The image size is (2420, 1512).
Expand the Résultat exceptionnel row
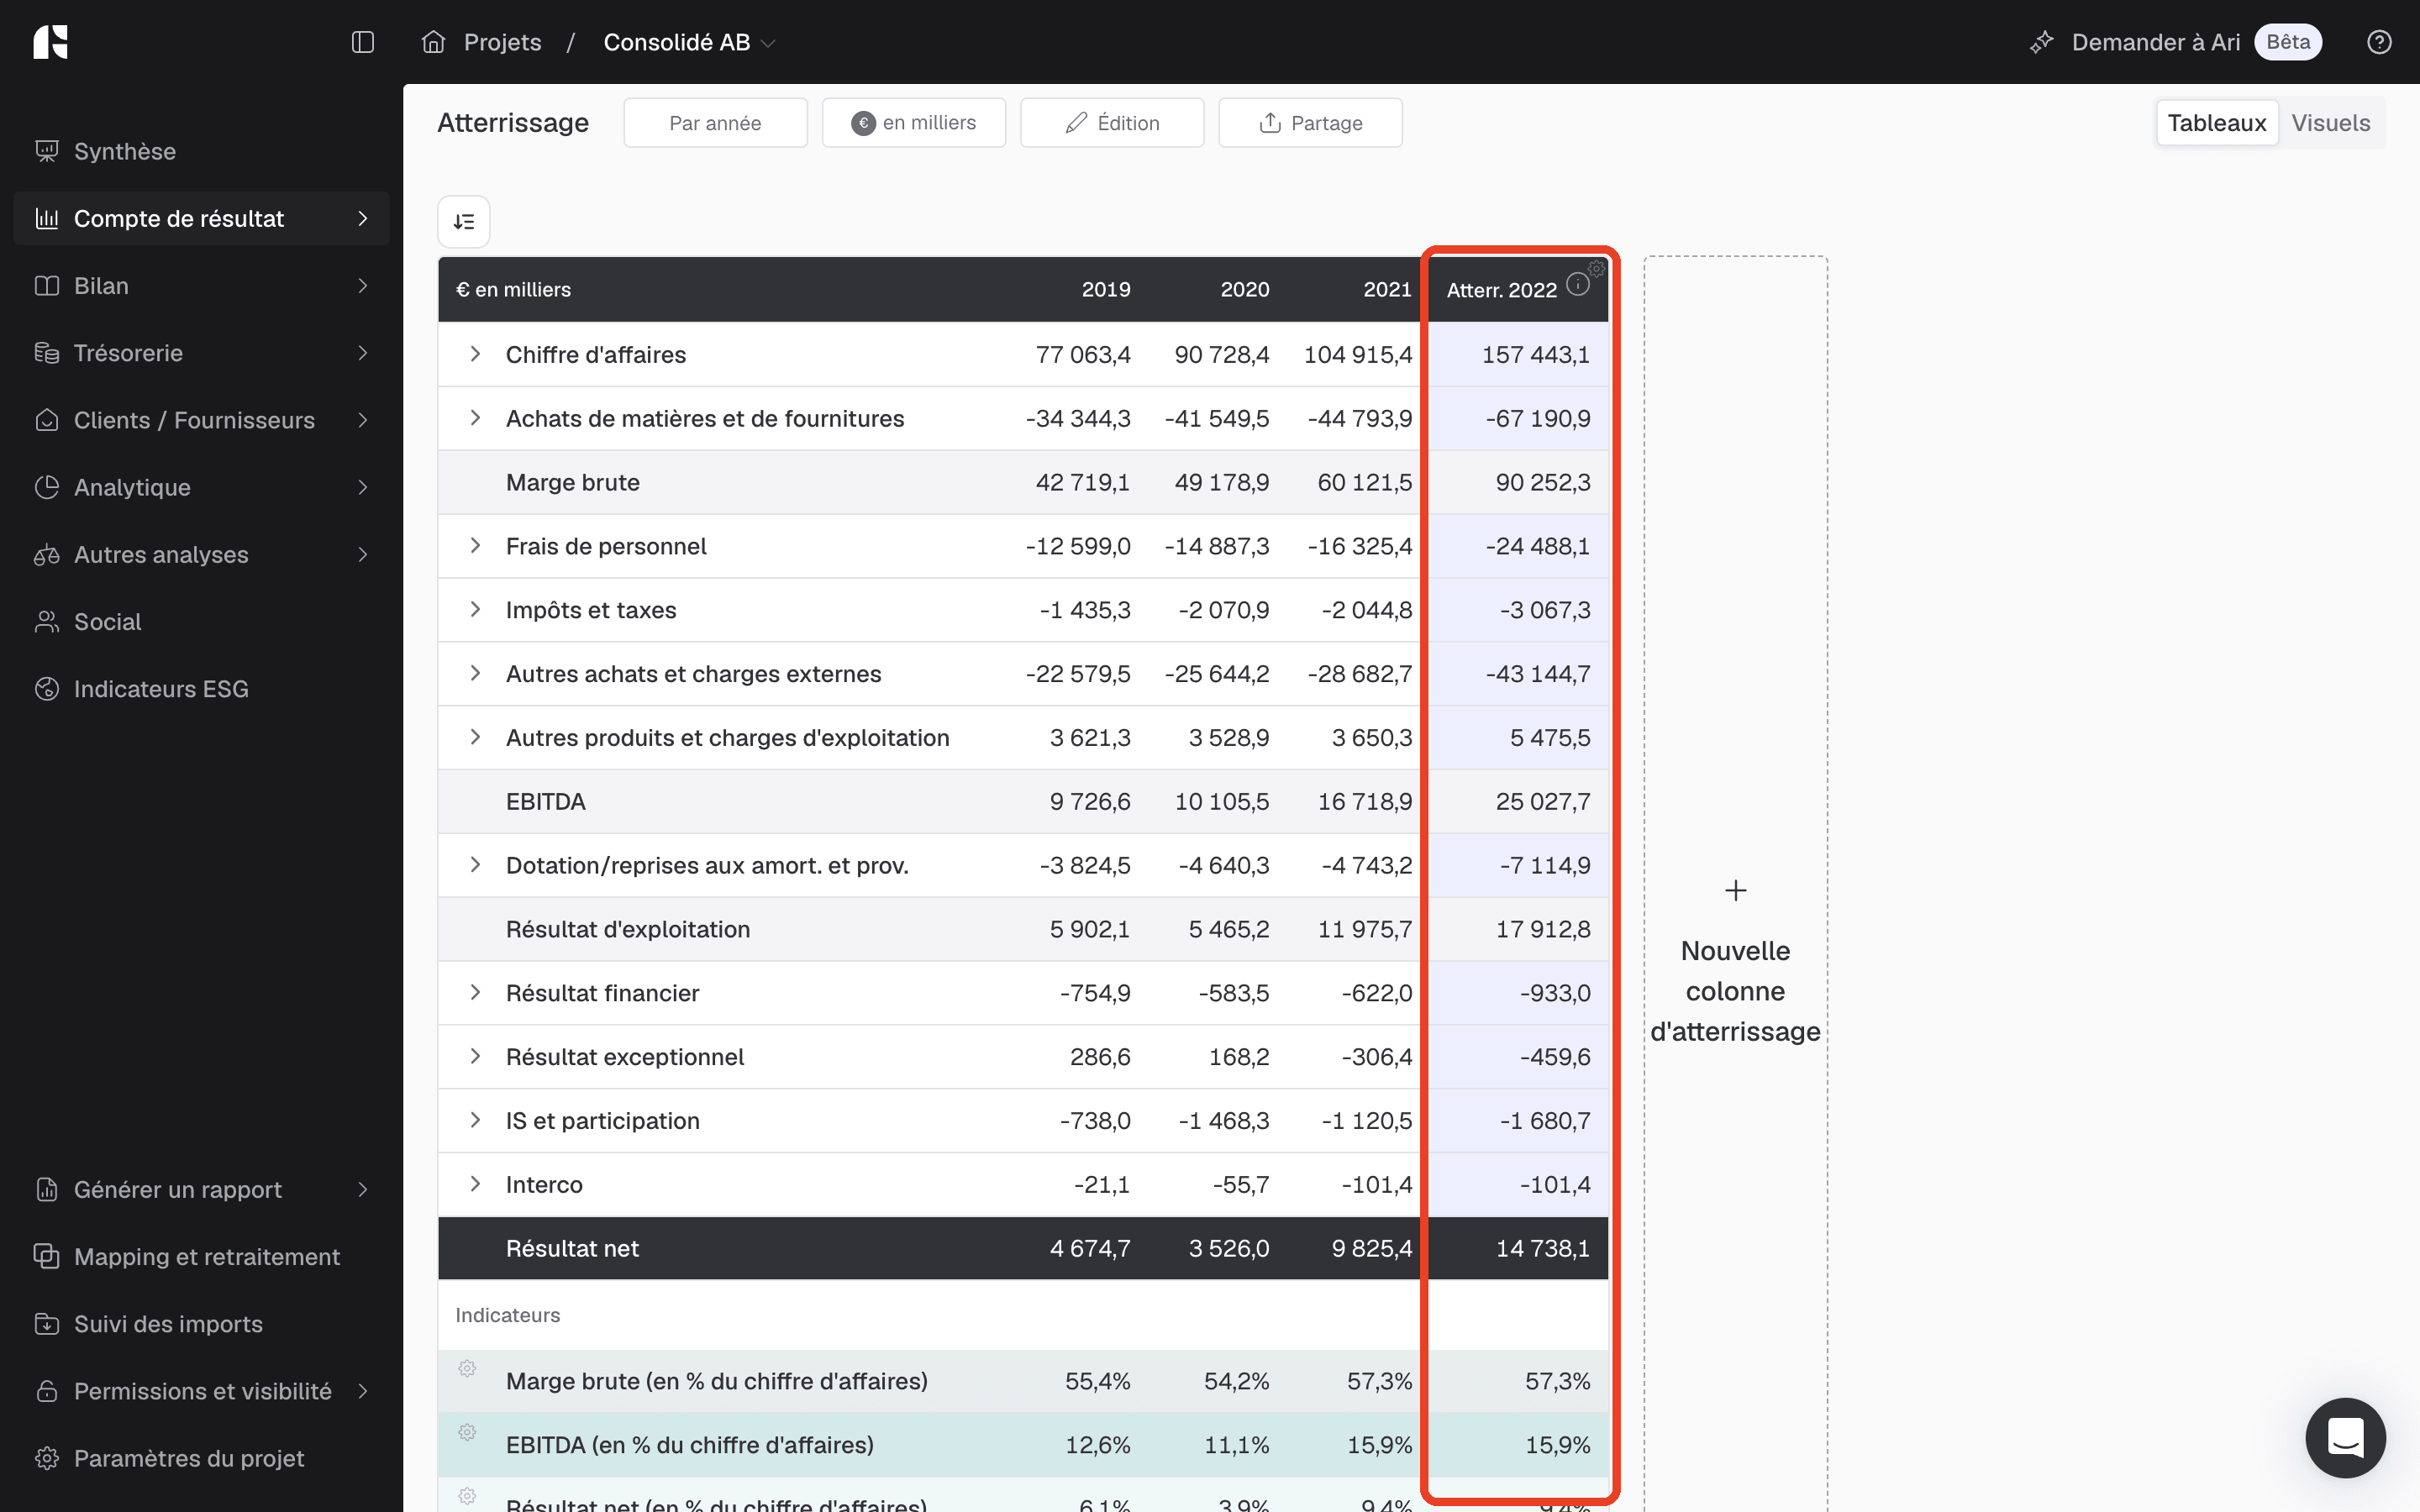pos(475,1056)
